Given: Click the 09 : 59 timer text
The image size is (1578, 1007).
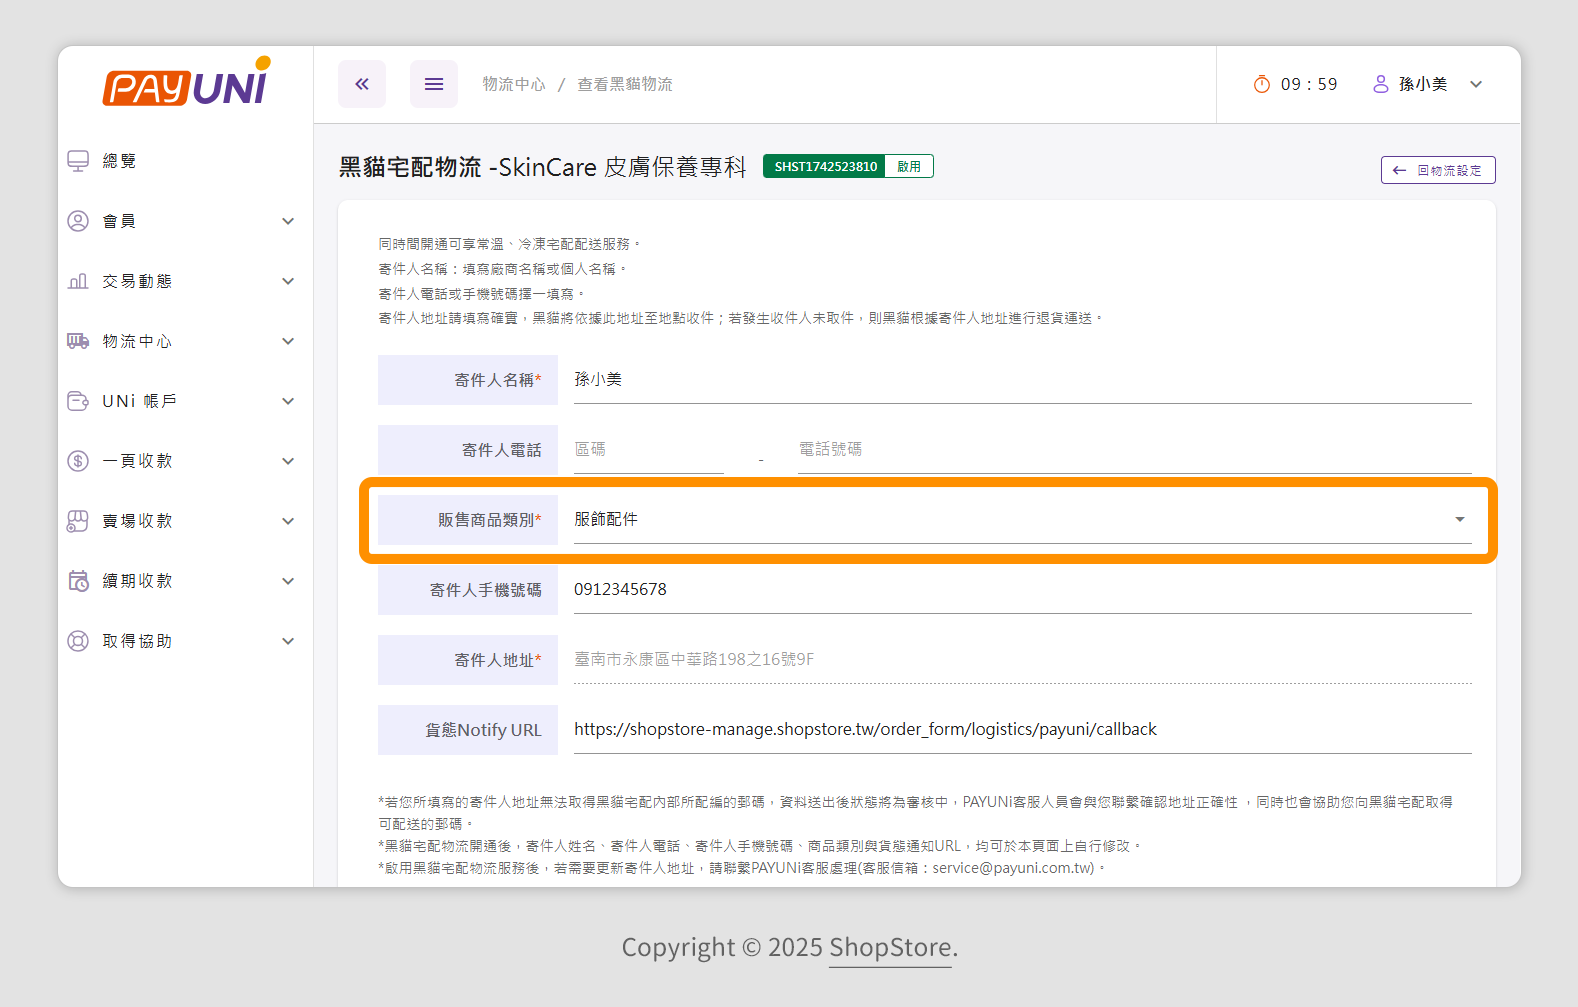Looking at the screenshot, I should coord(1309,84).
